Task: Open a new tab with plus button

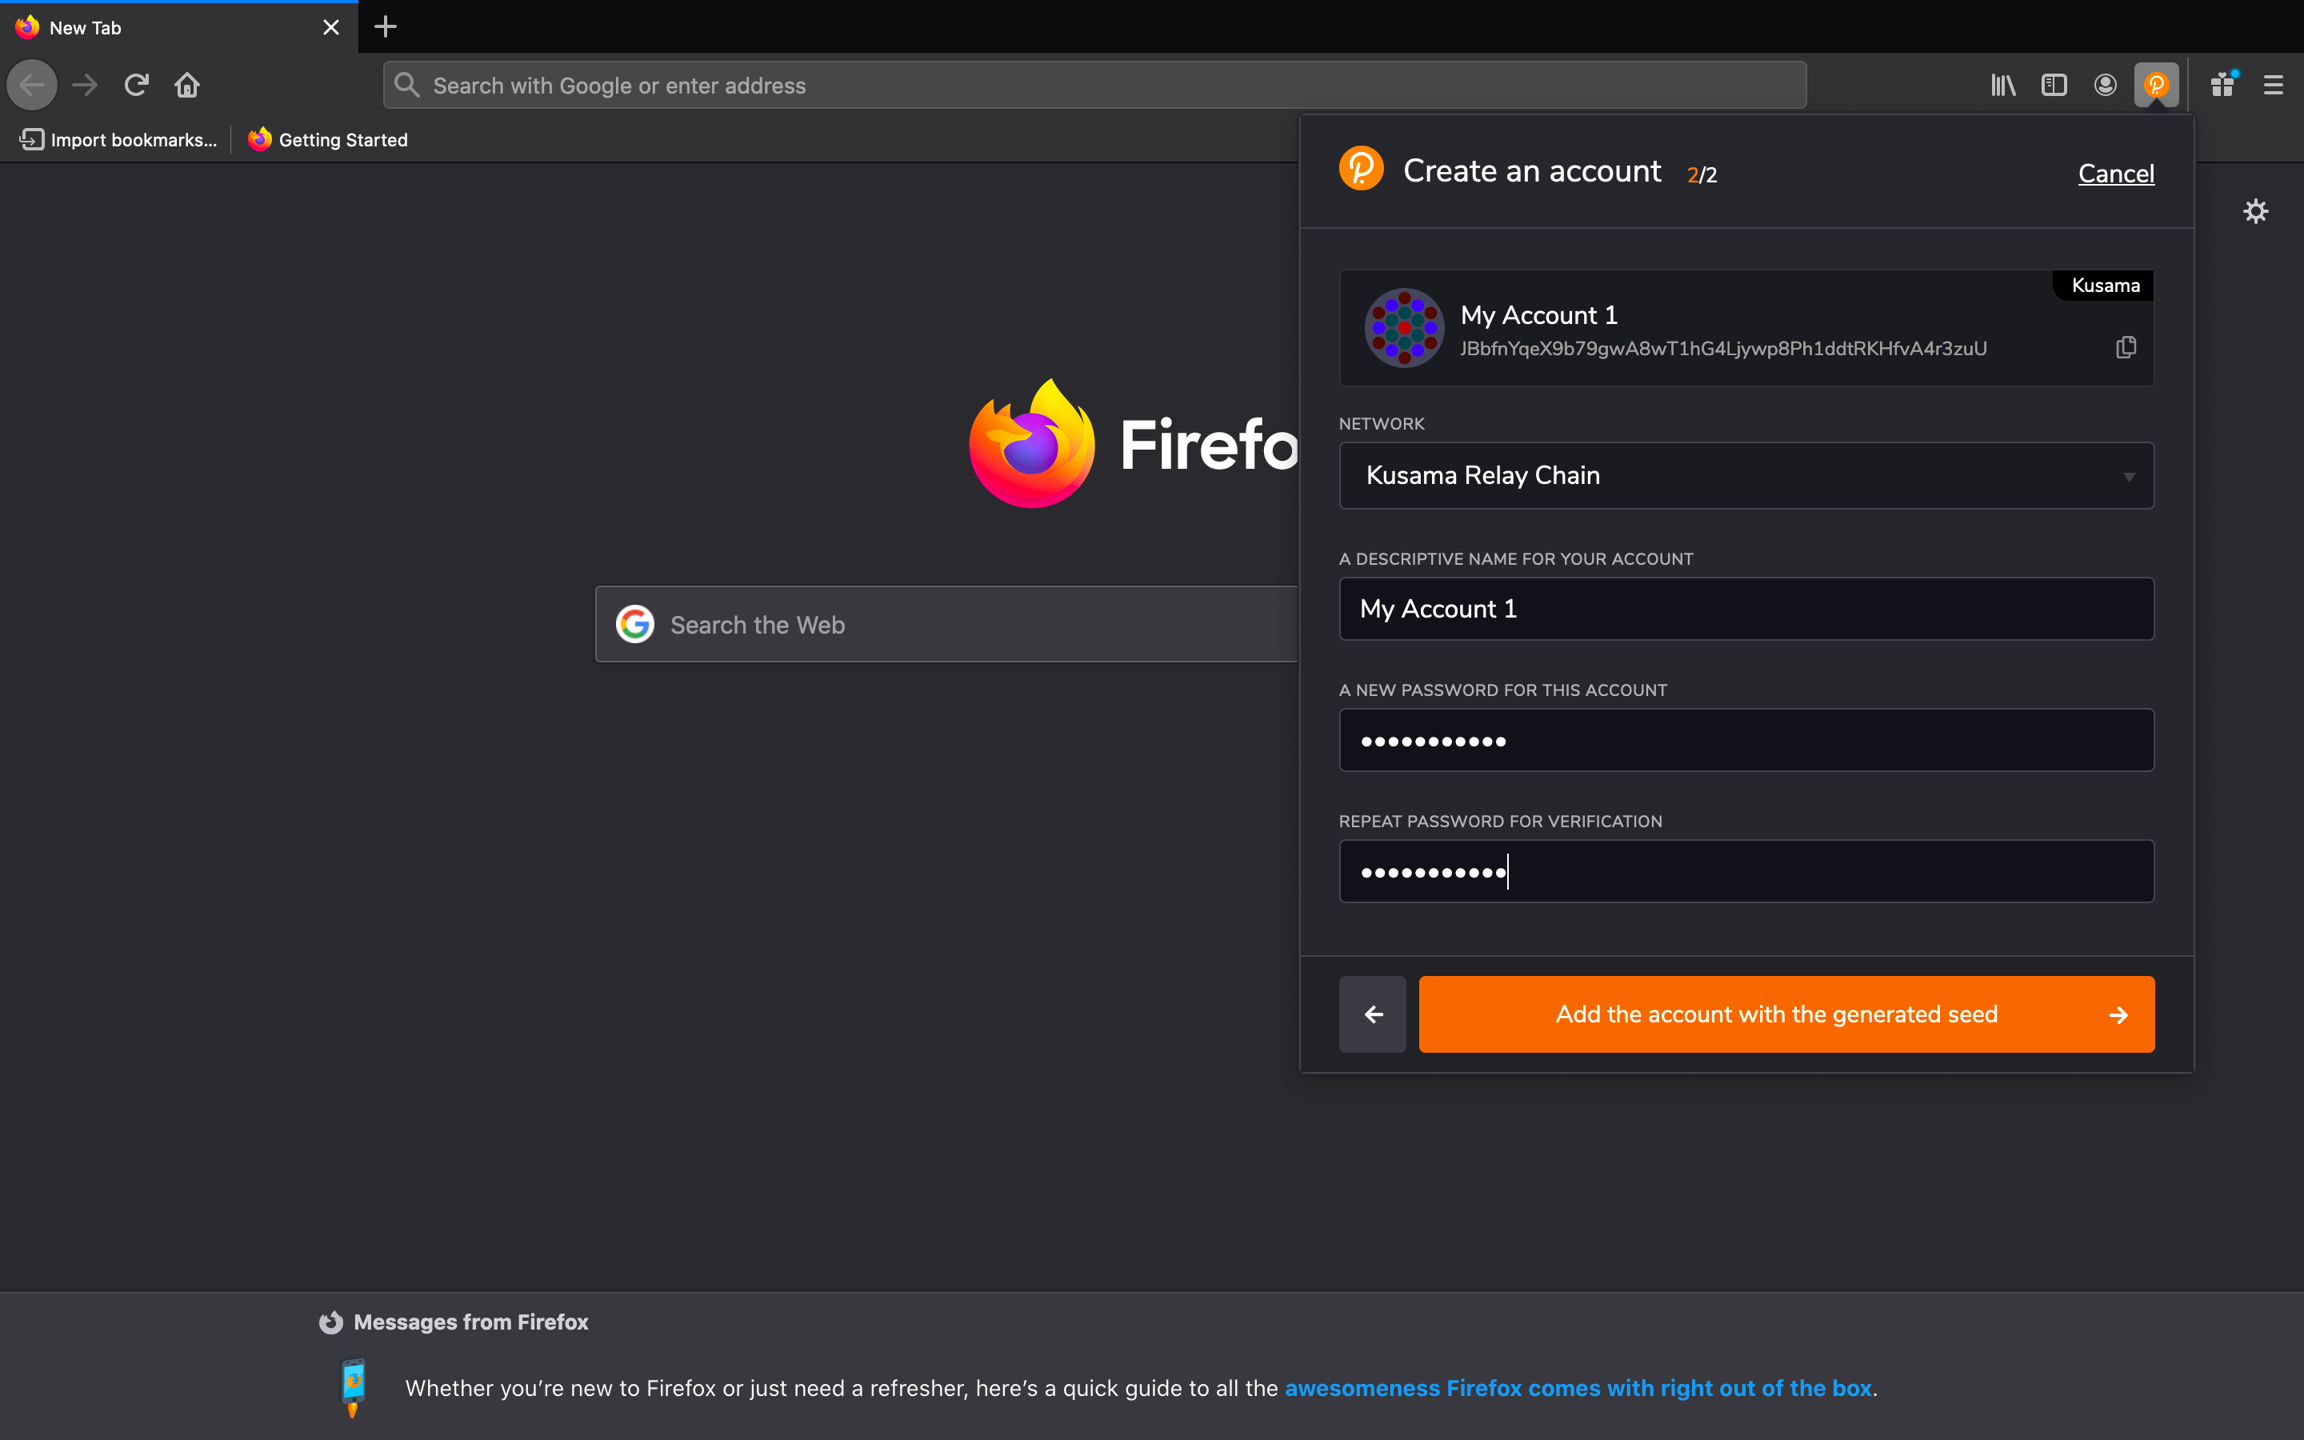Action: click(x=385, y=27)
